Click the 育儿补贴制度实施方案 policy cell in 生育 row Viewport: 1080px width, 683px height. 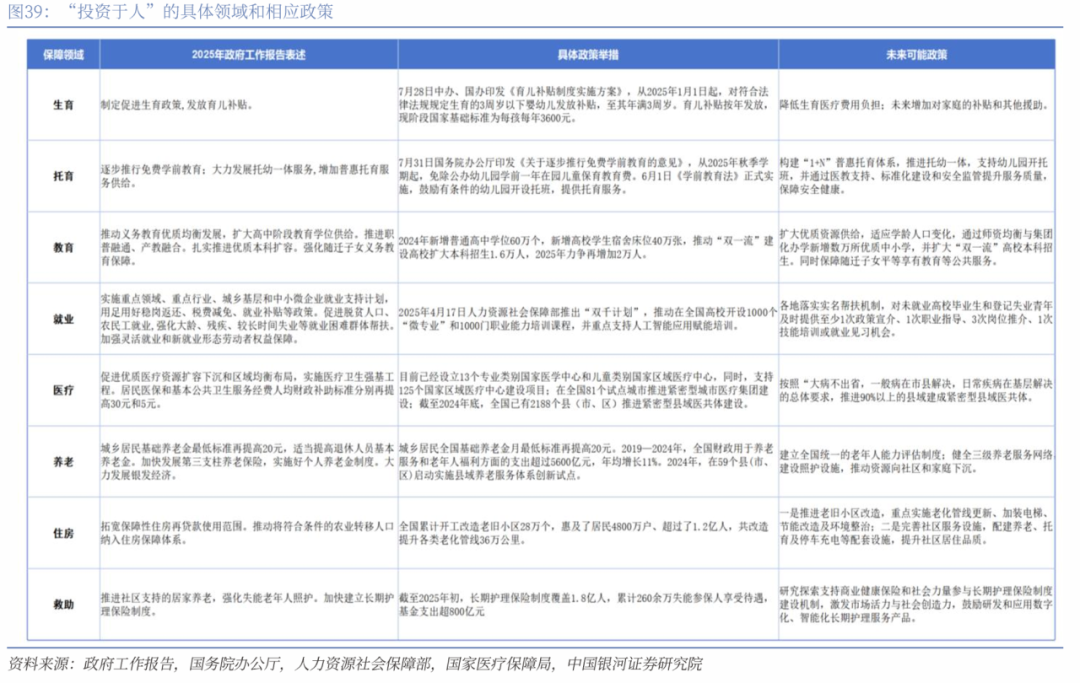pos(587,103)
